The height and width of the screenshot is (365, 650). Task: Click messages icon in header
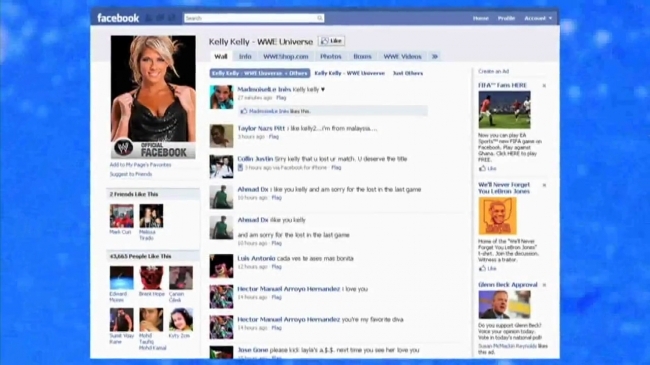160,18
